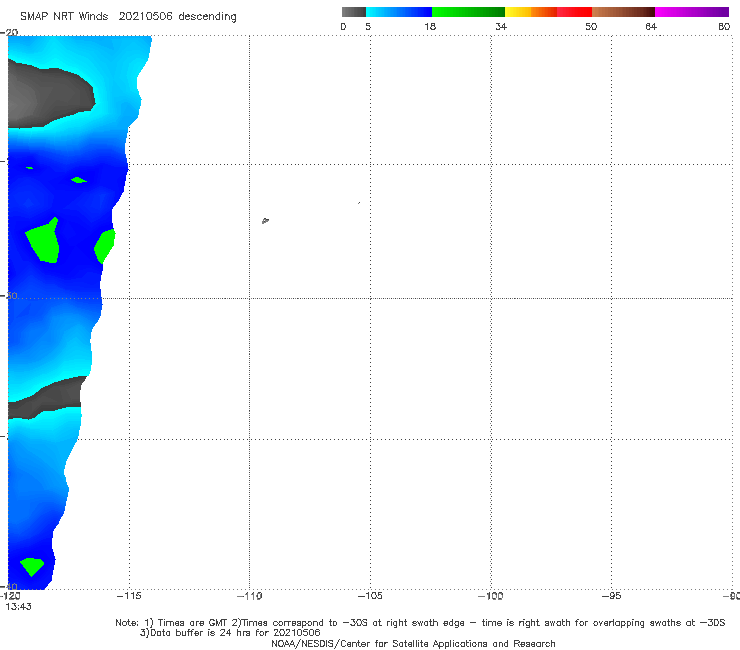Click the '18' label under the color bar
This screenshot has height=650, width=740.
click(x=430, y=27)
